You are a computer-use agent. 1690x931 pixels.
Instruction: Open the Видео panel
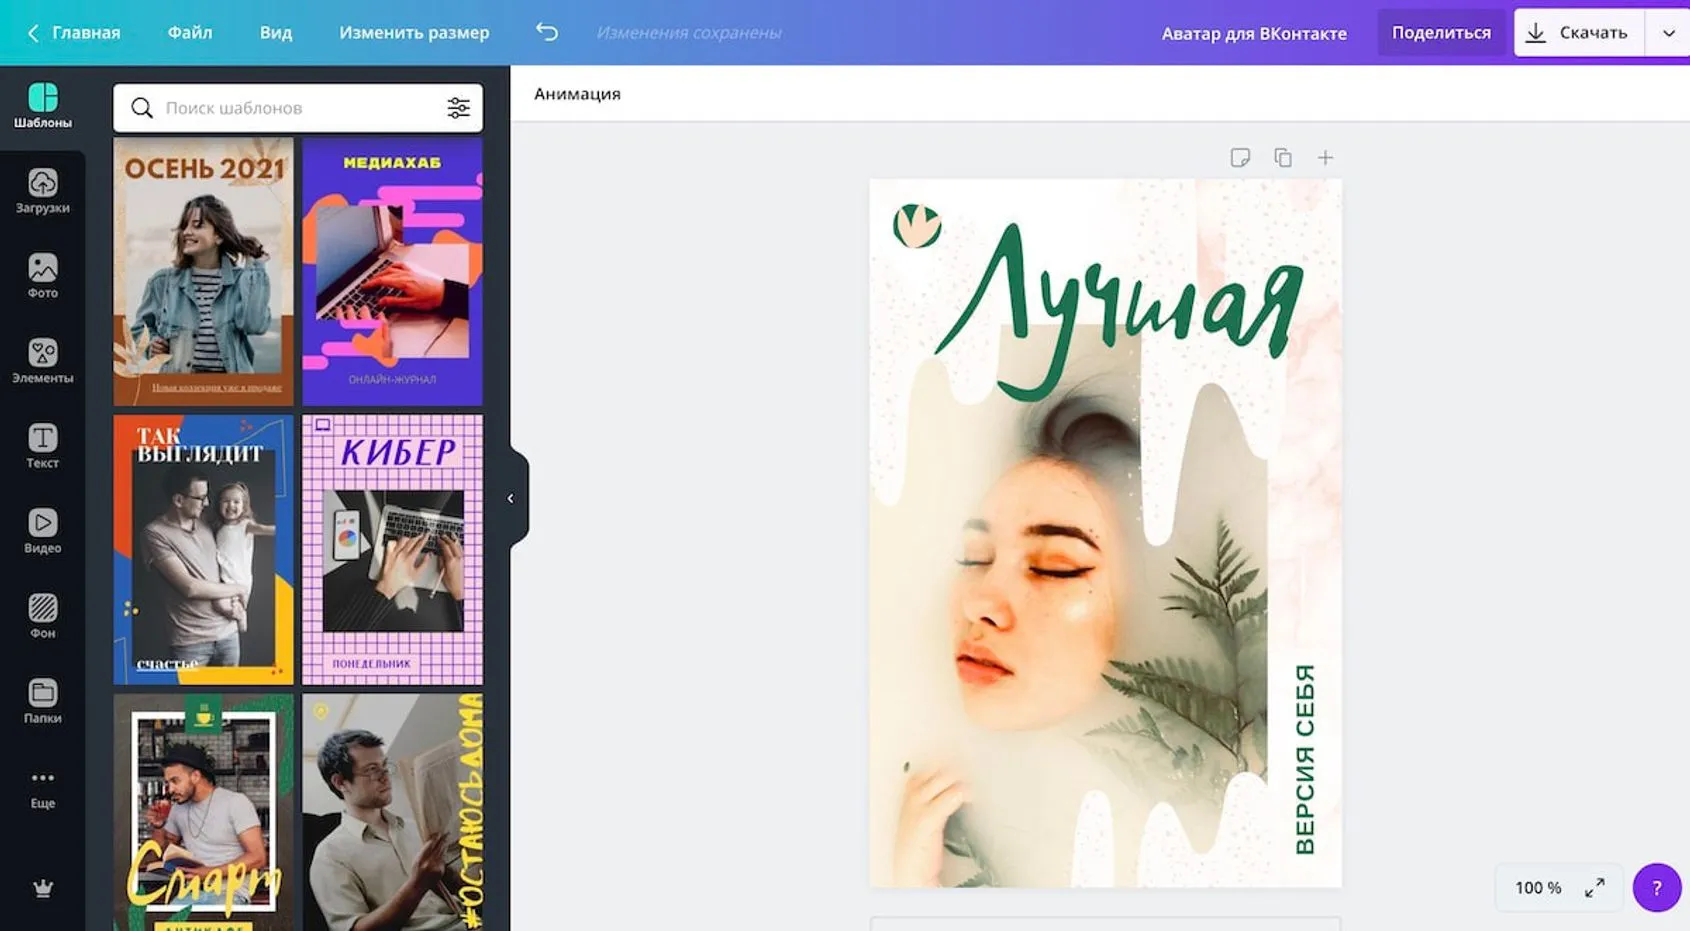click(x=42, y=532)
